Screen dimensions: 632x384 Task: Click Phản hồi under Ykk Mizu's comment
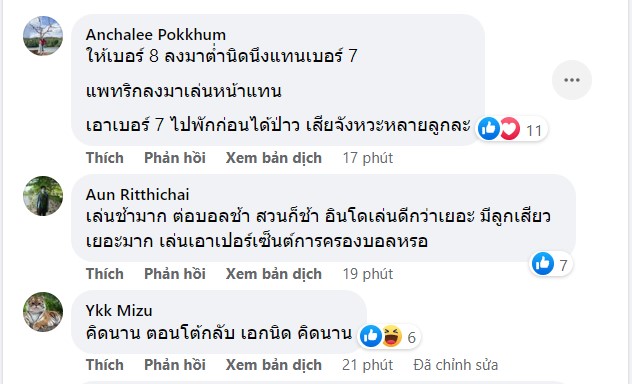[x=175, y=365]
